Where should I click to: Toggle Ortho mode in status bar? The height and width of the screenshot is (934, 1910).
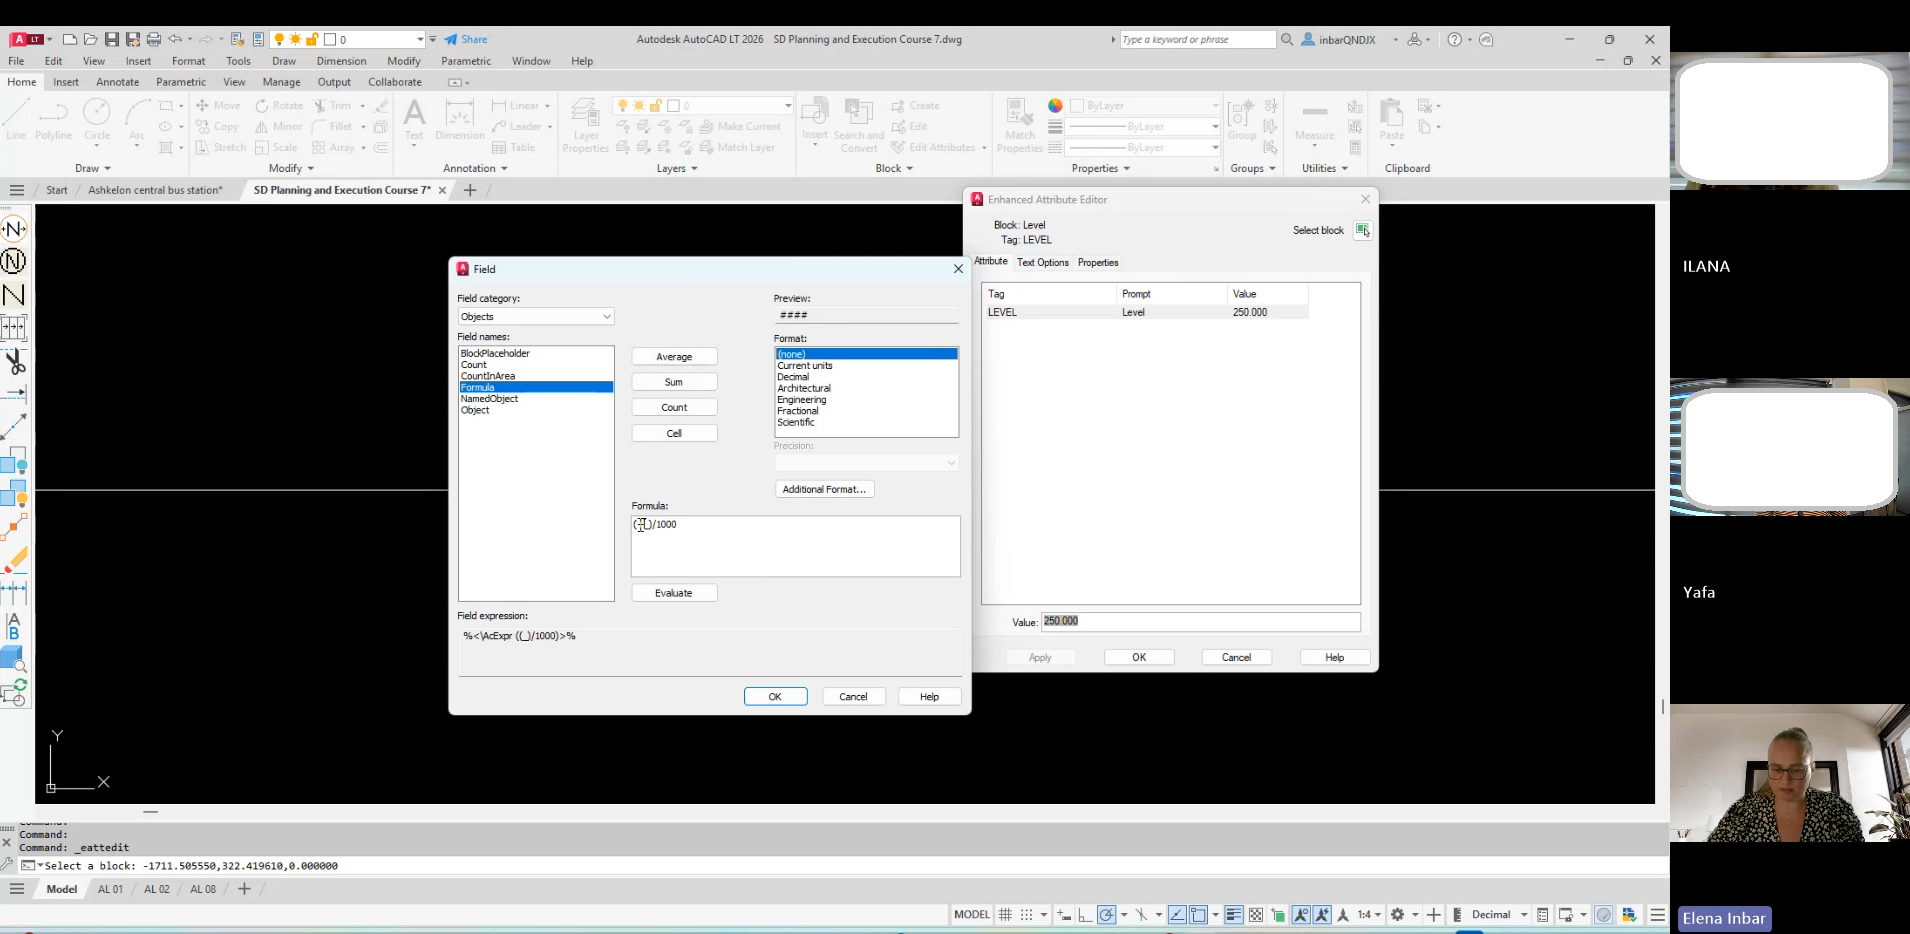click(1085, 915)
